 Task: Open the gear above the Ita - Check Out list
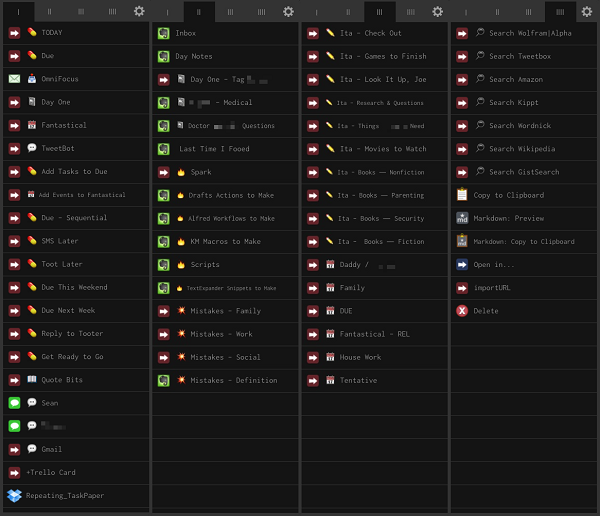coord(438,11)
